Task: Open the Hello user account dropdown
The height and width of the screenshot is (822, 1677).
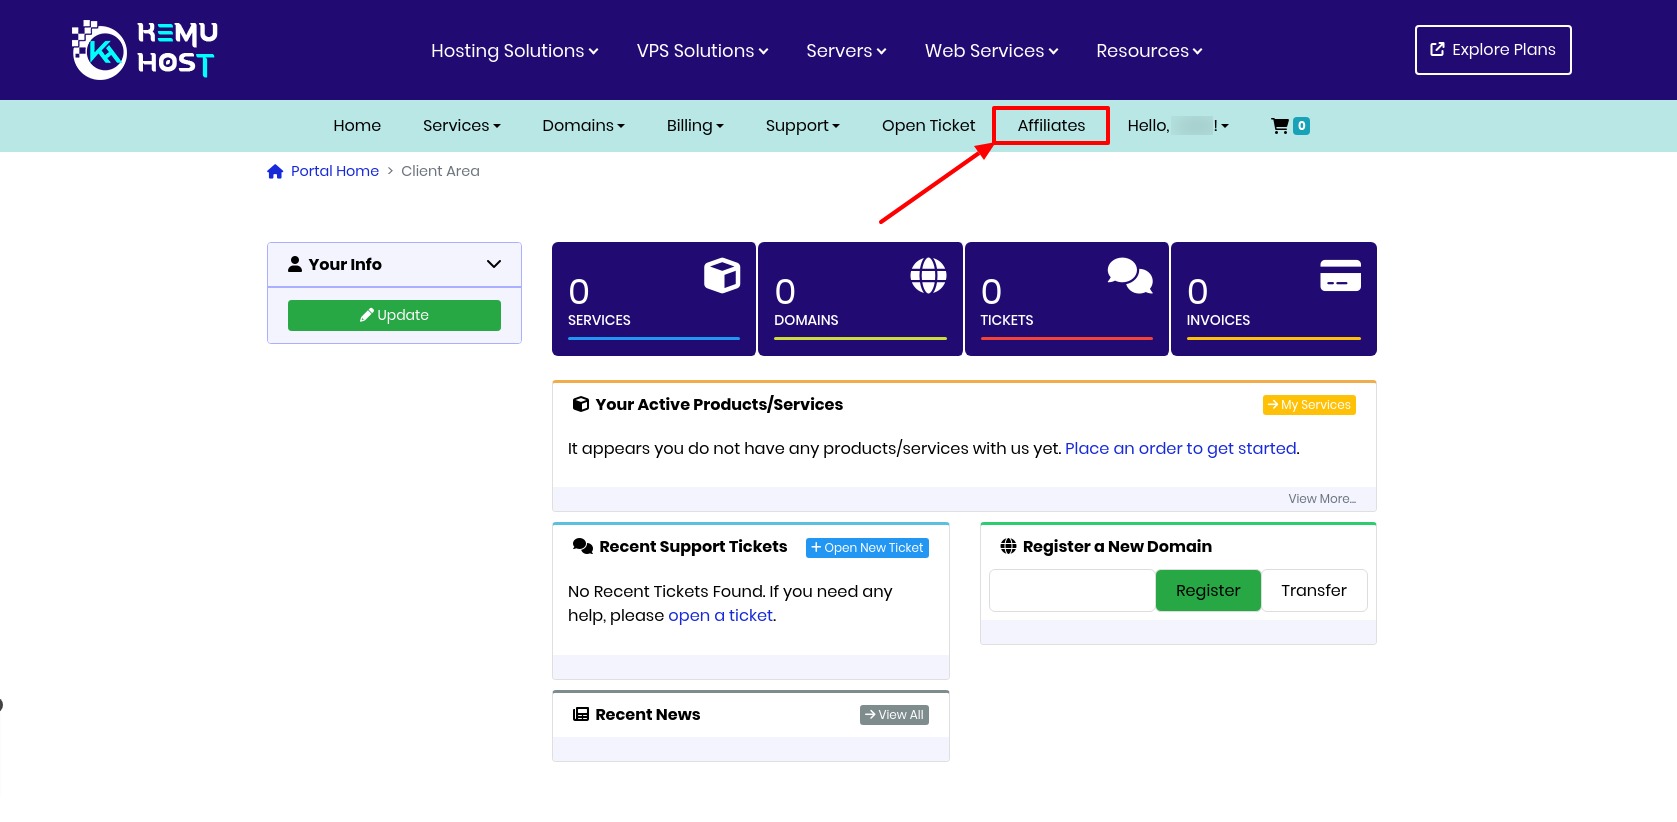Action: pyautogui.click(x=1178, y=126)
